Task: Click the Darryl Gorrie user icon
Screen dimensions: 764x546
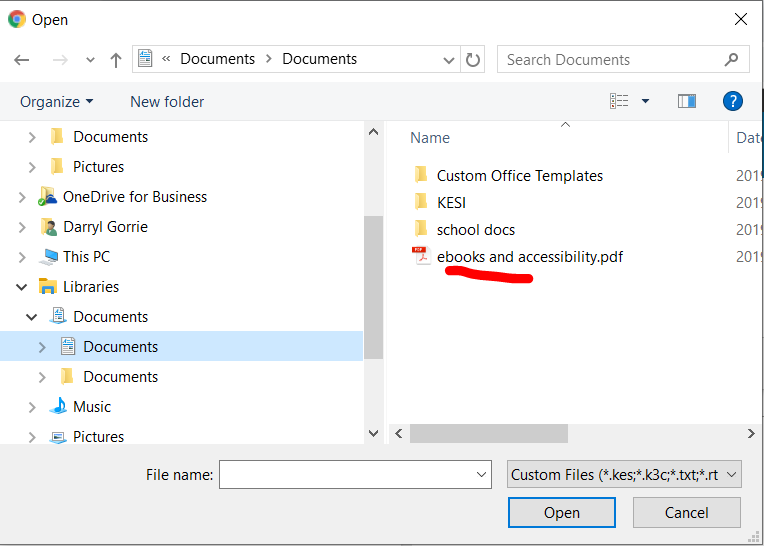Action: tap(48, 227)
